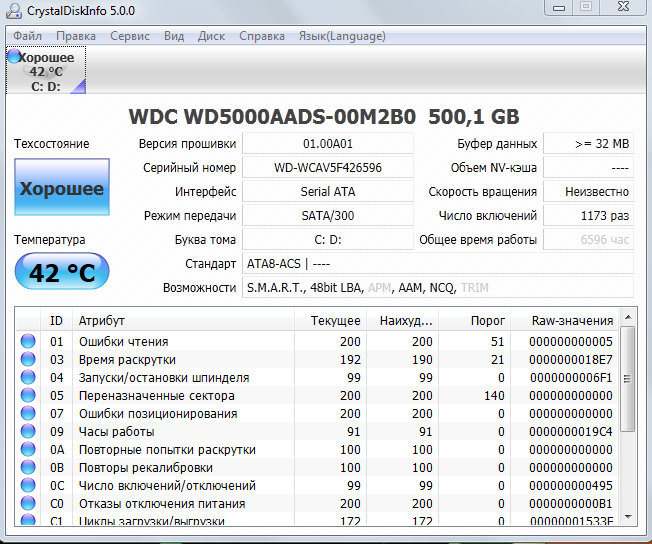This screenshot has height=544, width=652.
Task: Click status orb for Число включений/отключений row
Action: pos(28,485)
